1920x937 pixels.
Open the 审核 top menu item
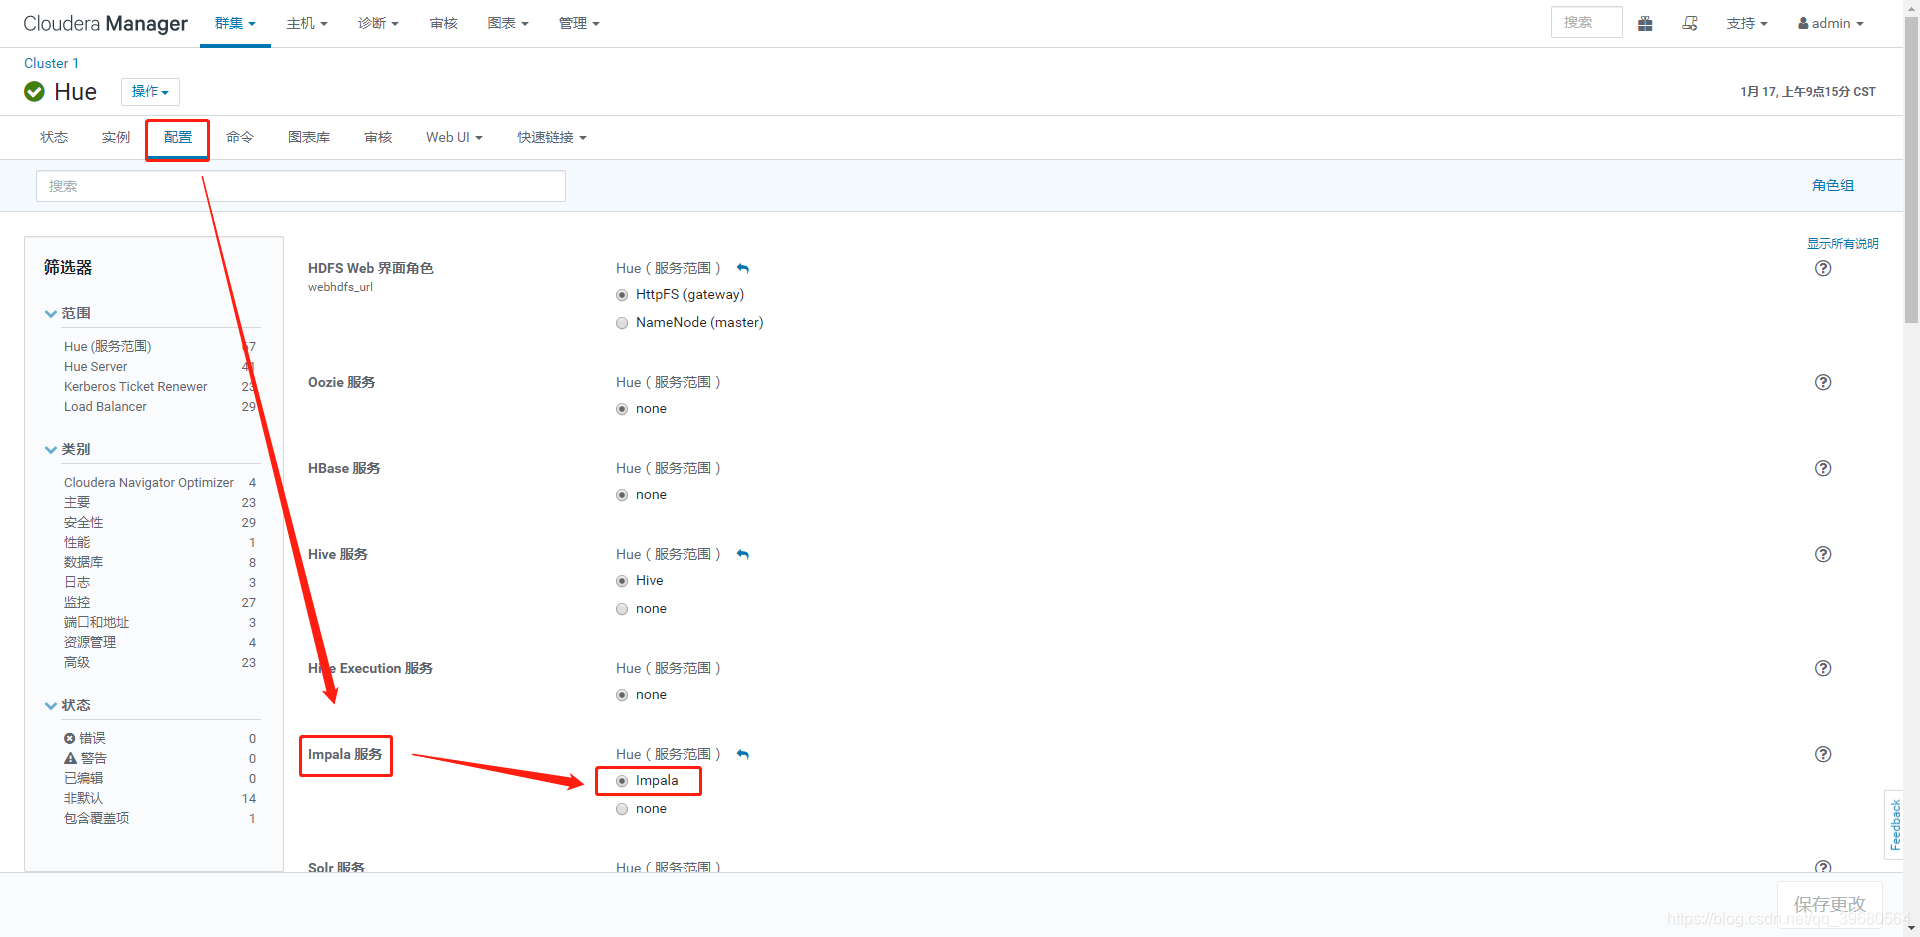[x=443, y=23]
